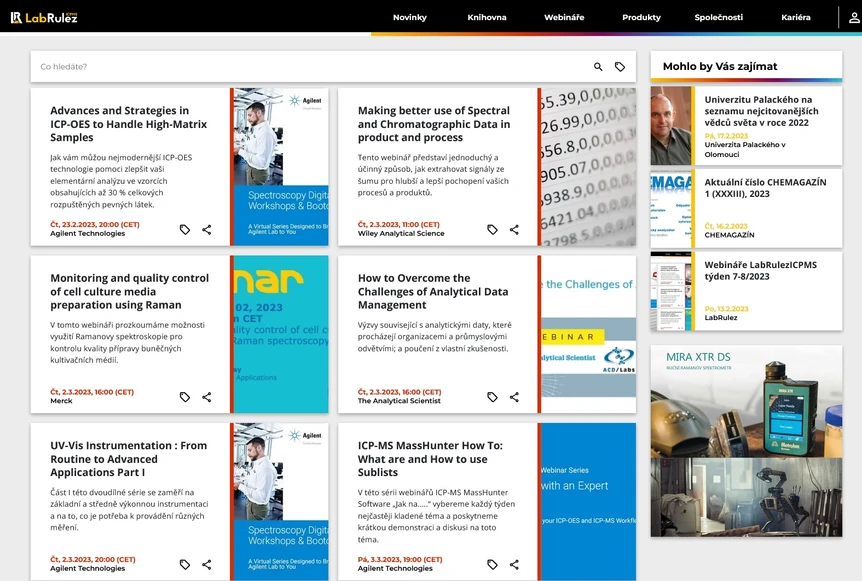The image size is (862, 581).
Task: Open 'UV-Vis Instrumentation' webinar title
Action: (x=129, y=459)
